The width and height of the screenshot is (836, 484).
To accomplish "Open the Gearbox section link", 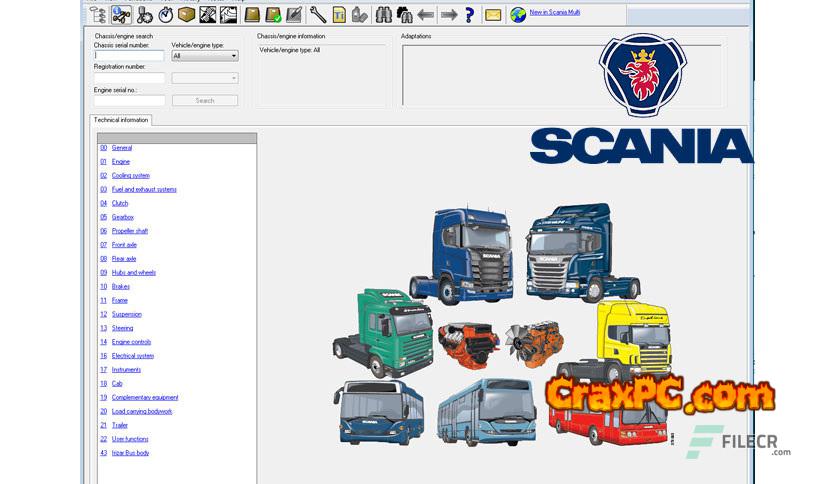I will [x=122, y=217].
